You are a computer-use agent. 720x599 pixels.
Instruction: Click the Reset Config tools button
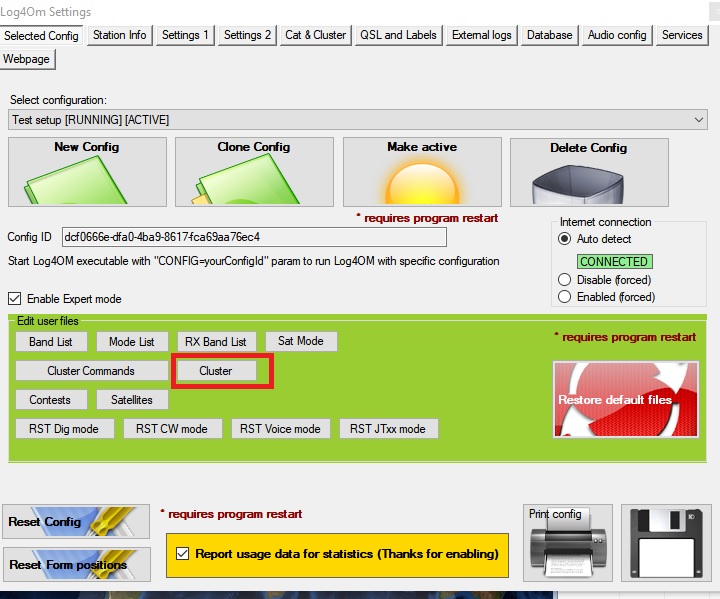coord(76,521)
